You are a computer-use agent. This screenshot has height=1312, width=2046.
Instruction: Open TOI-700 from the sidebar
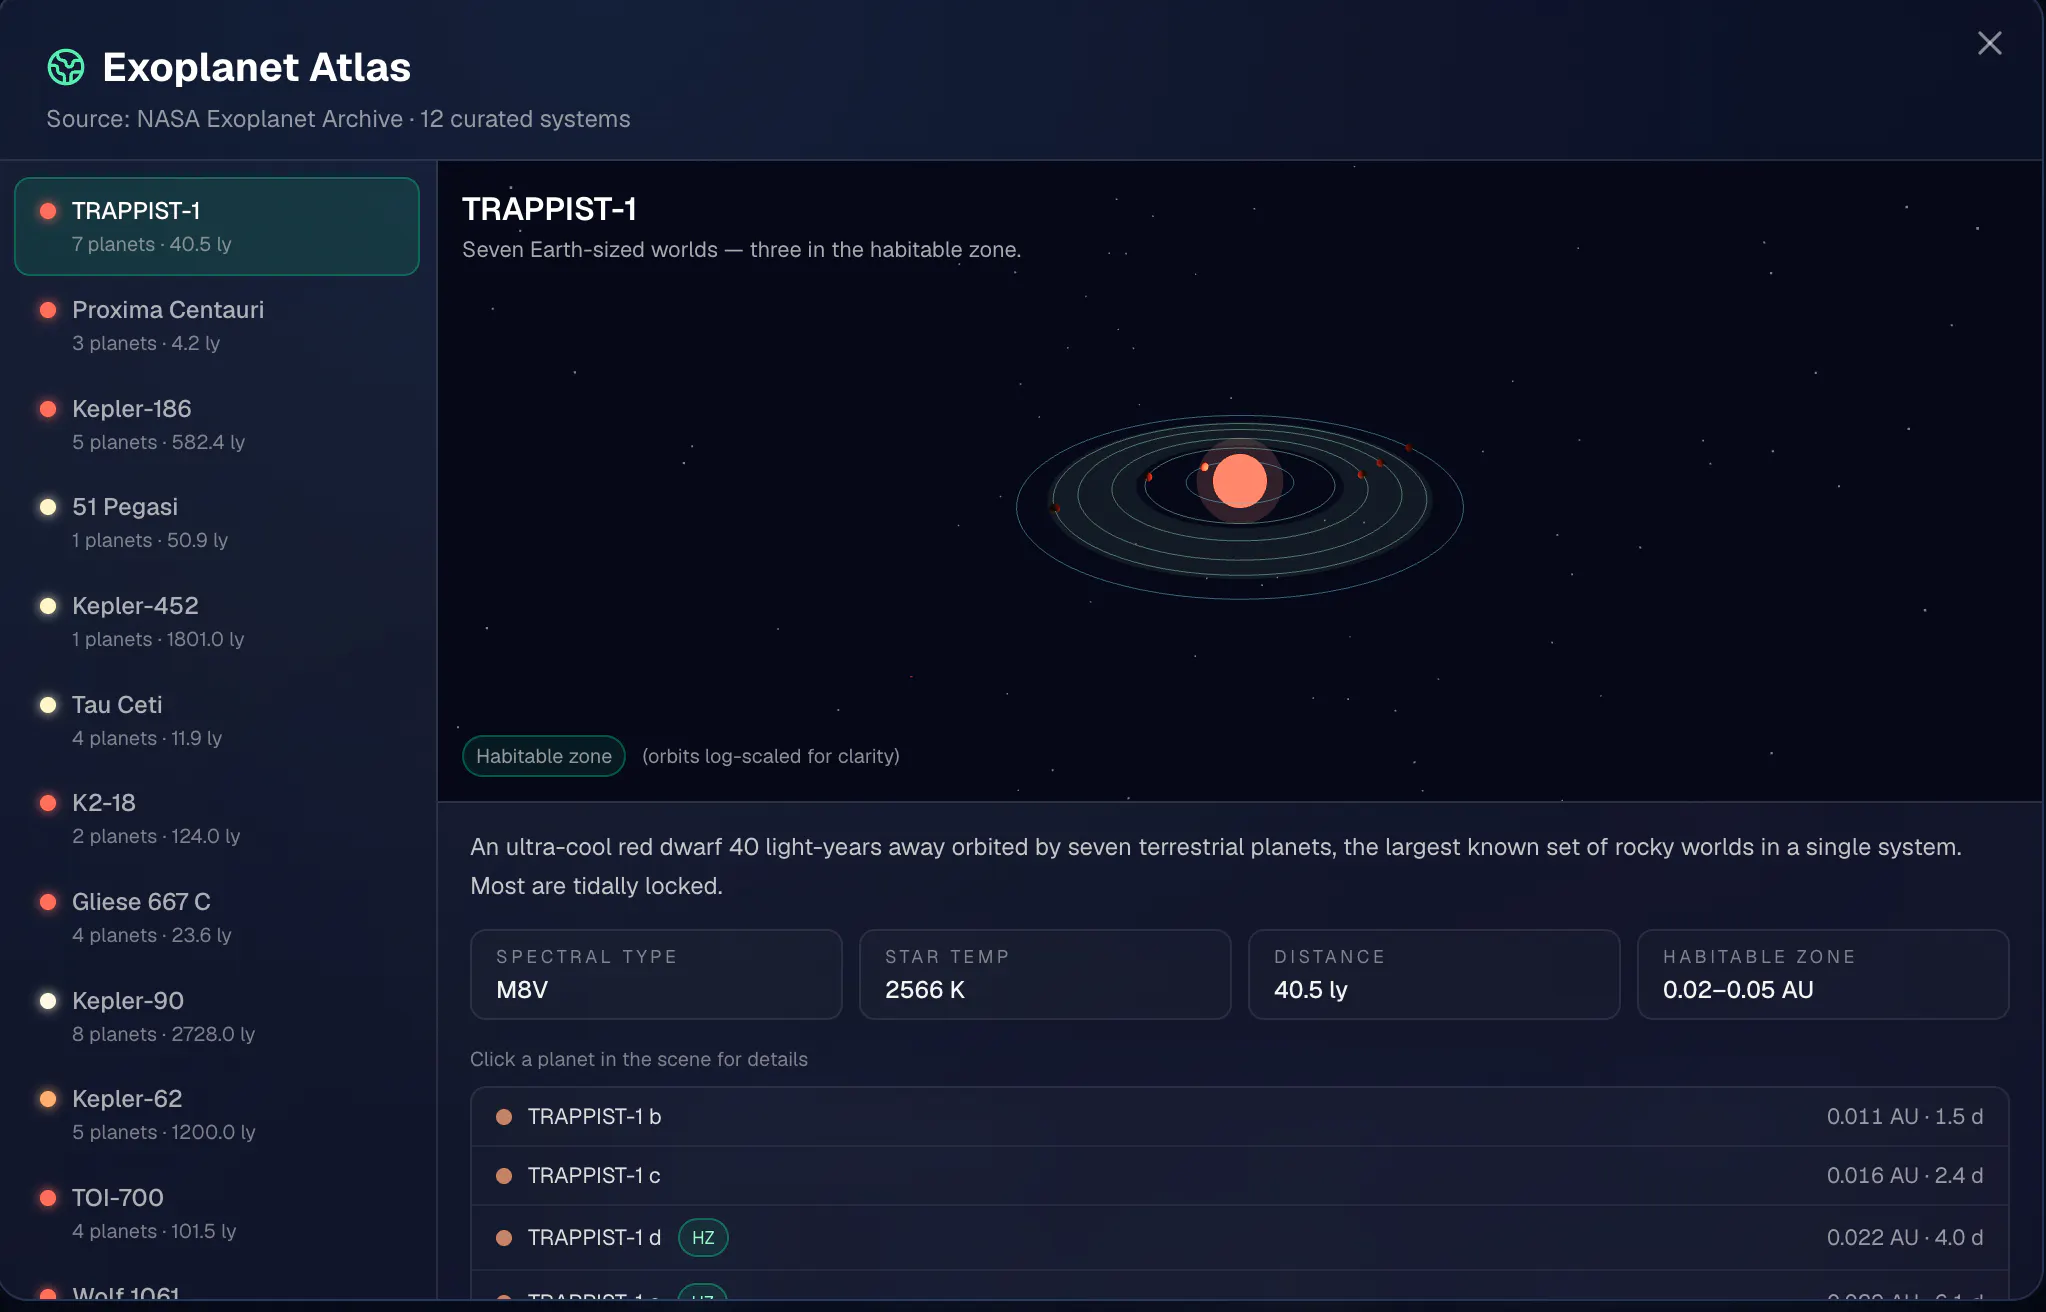(216, 1213)
